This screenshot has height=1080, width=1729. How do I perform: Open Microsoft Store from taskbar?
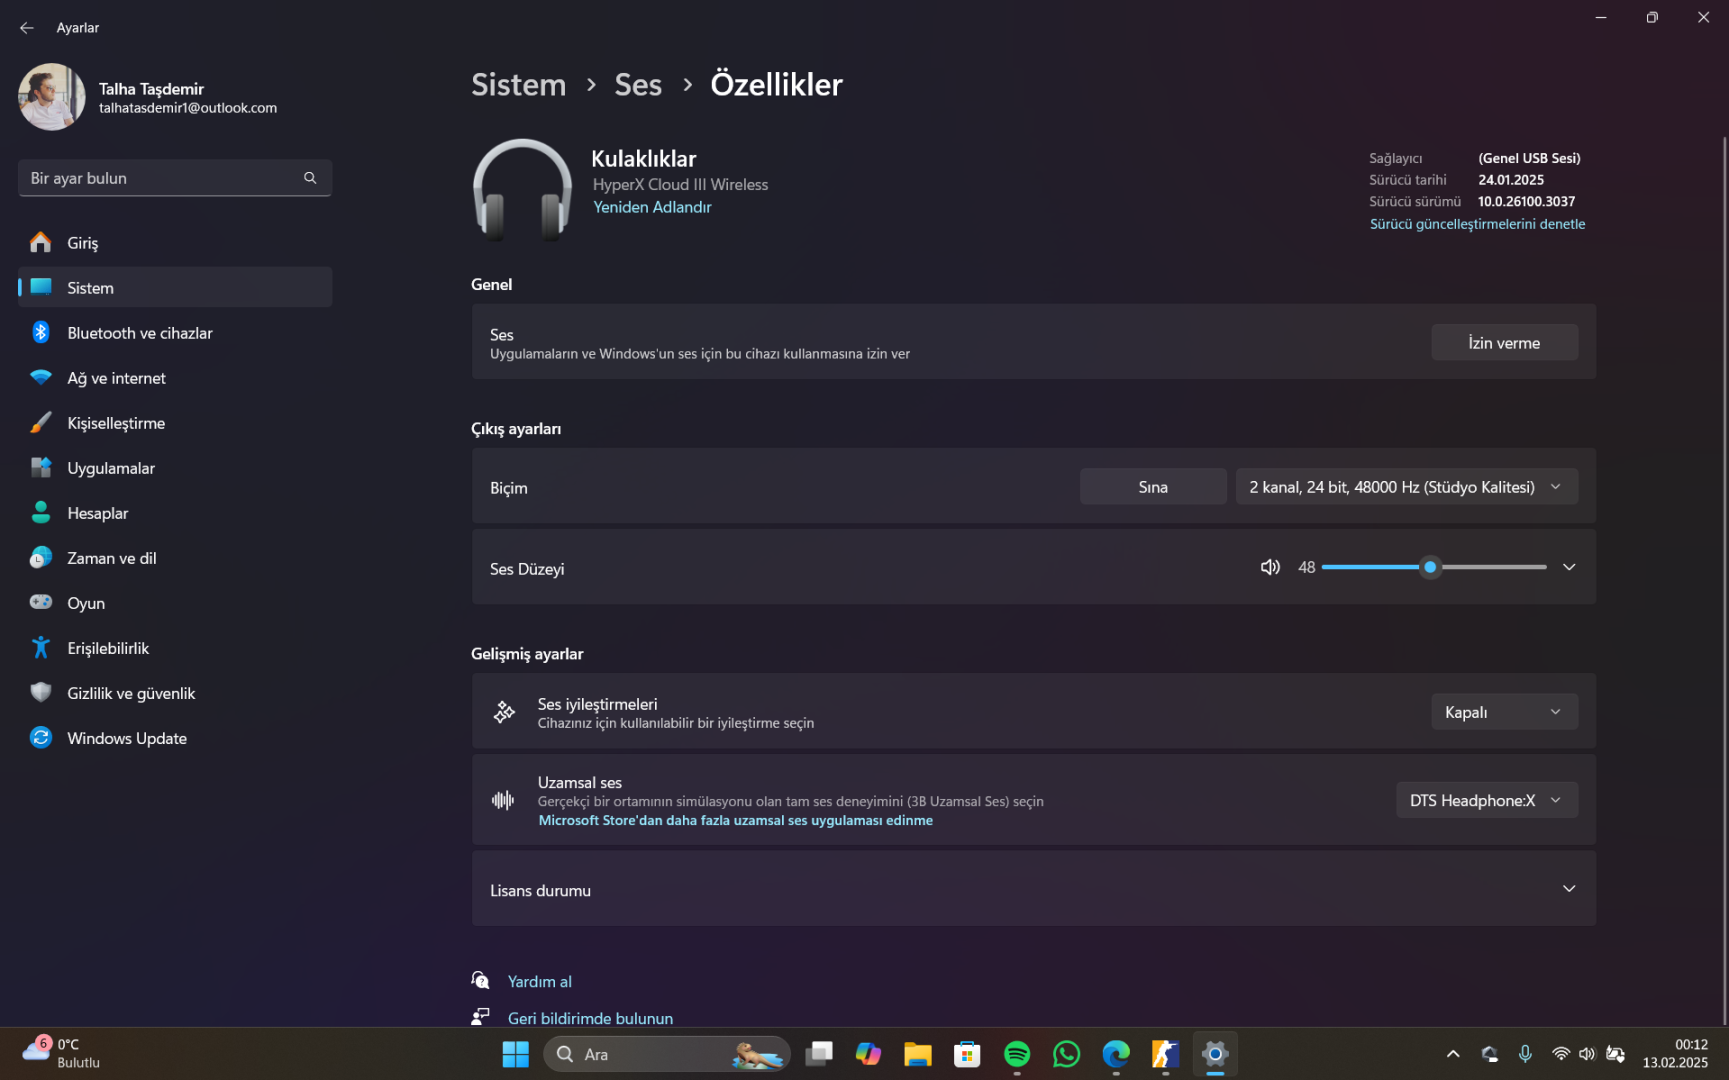(967, 1054)
